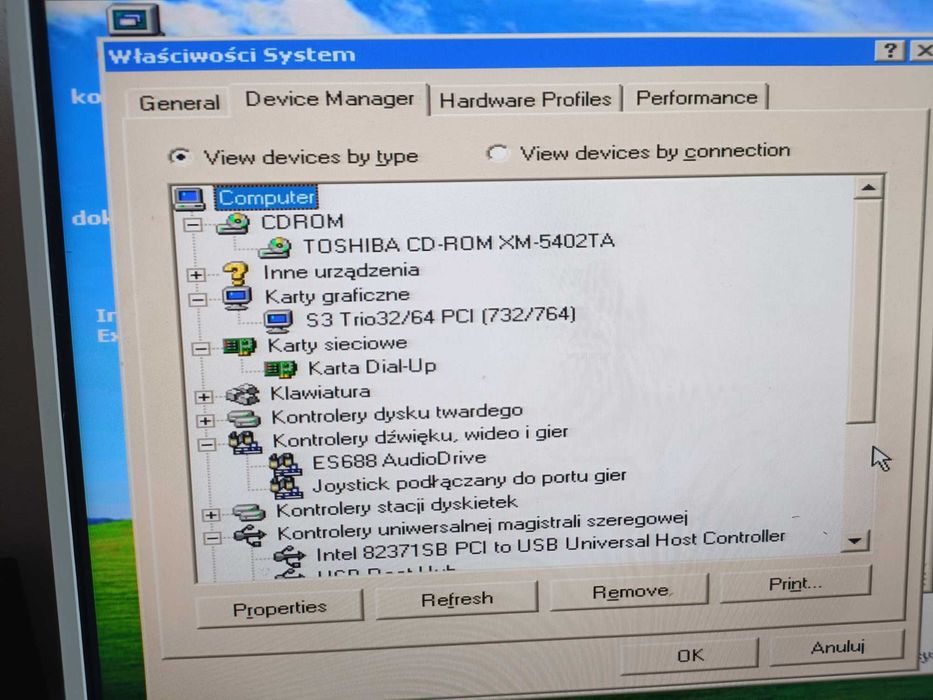Viewport: 933px width, 700px height.
Task: Select the 'Kontrolery dysku twardego' label
Action: point(397,414)
